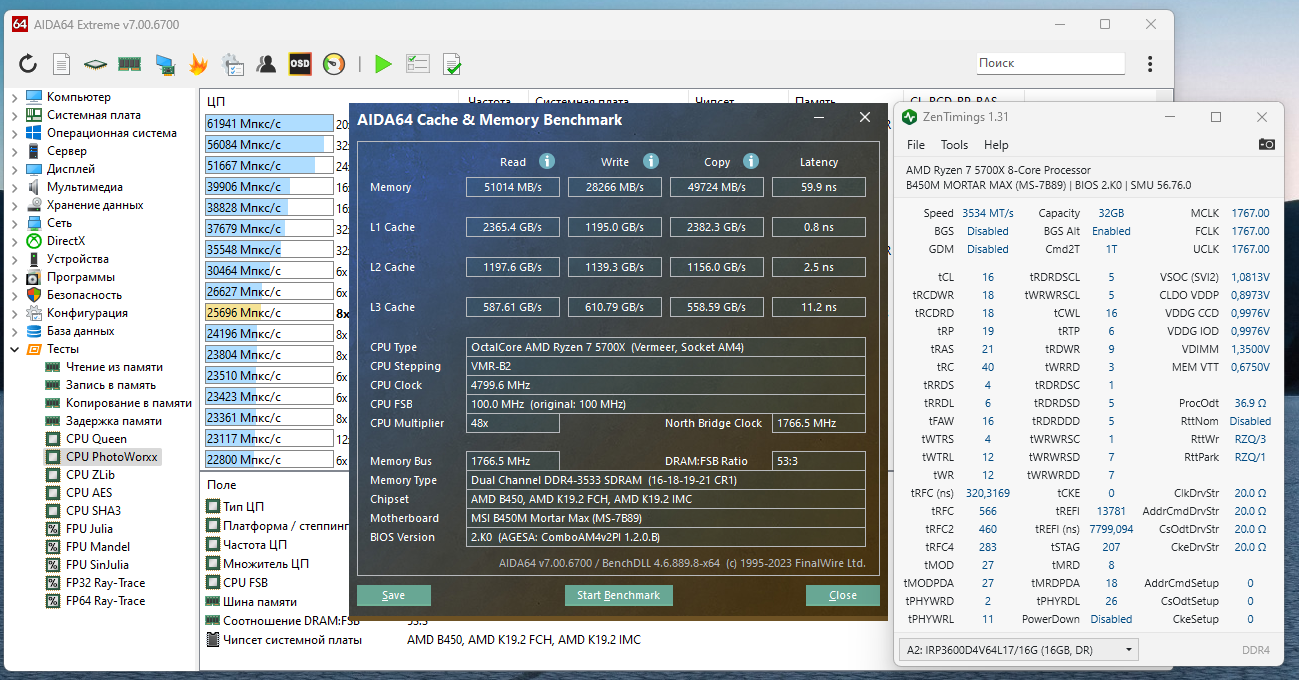Click the Close button in benchmark dialog

click(843, 595)
